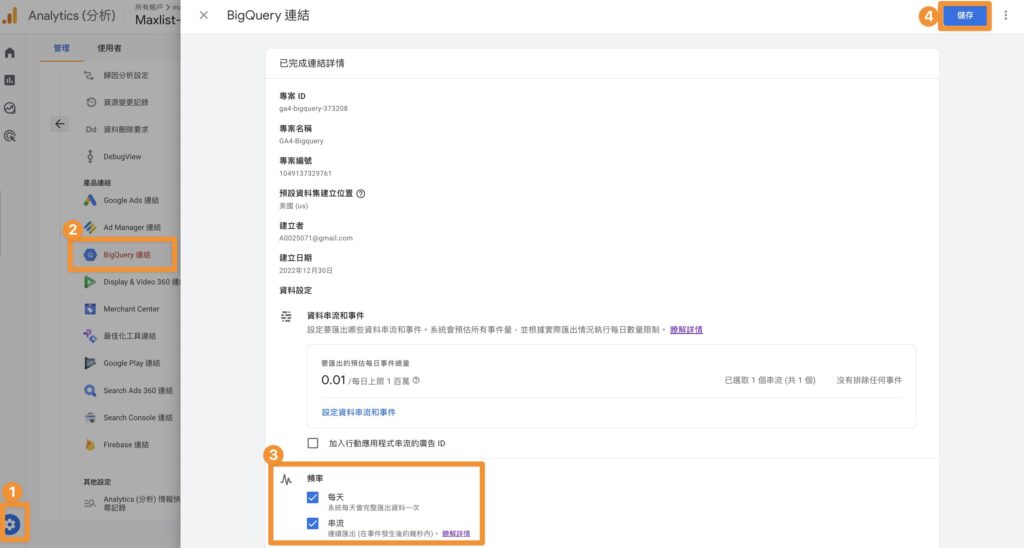Click the Display & Video 360 icon

[x=90, y=282]
